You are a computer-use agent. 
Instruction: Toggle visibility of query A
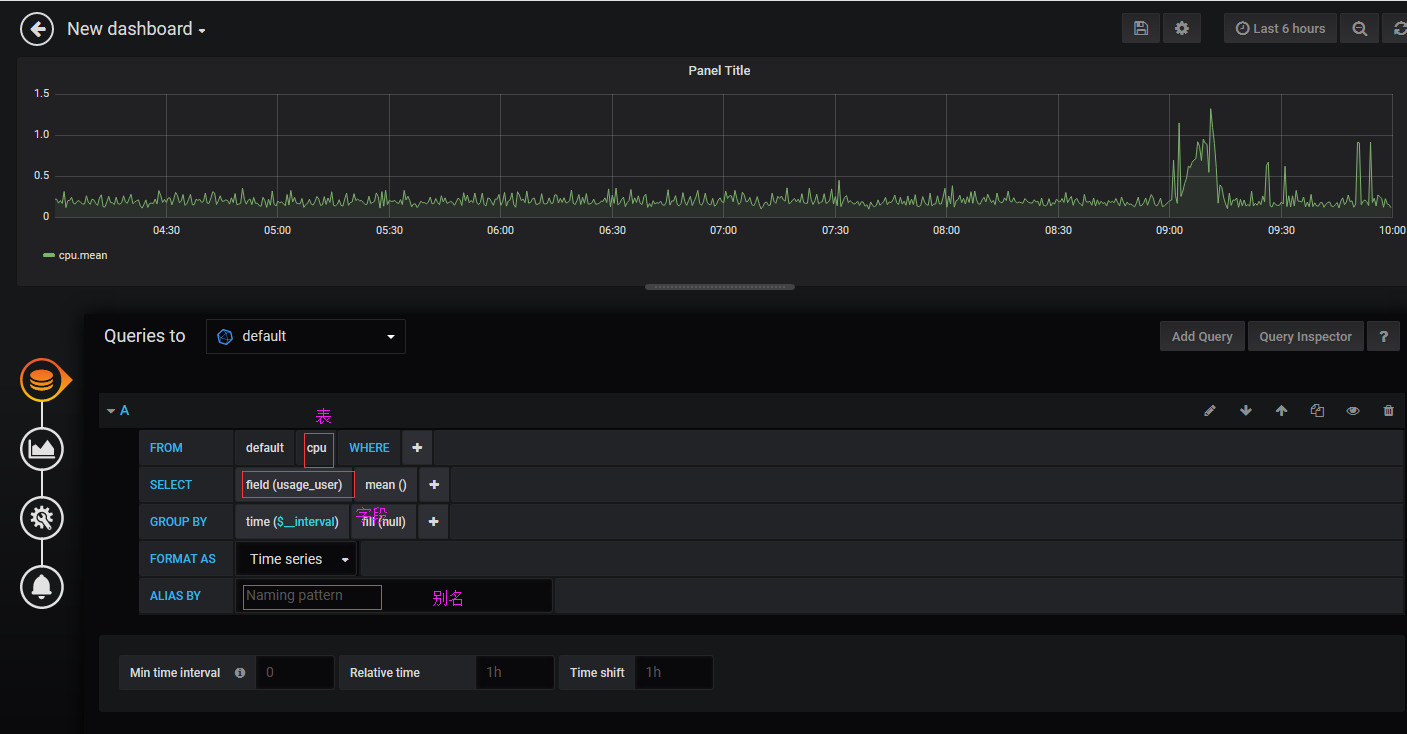point(1353,410)
